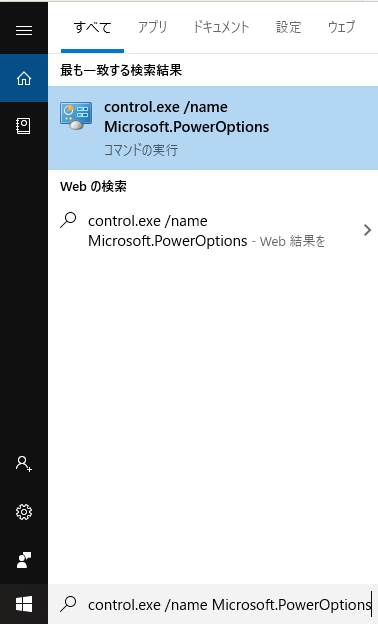378x624 pixels.
Task: Click the 最も一致する検索結果 heading
Action: click(121, 70)
